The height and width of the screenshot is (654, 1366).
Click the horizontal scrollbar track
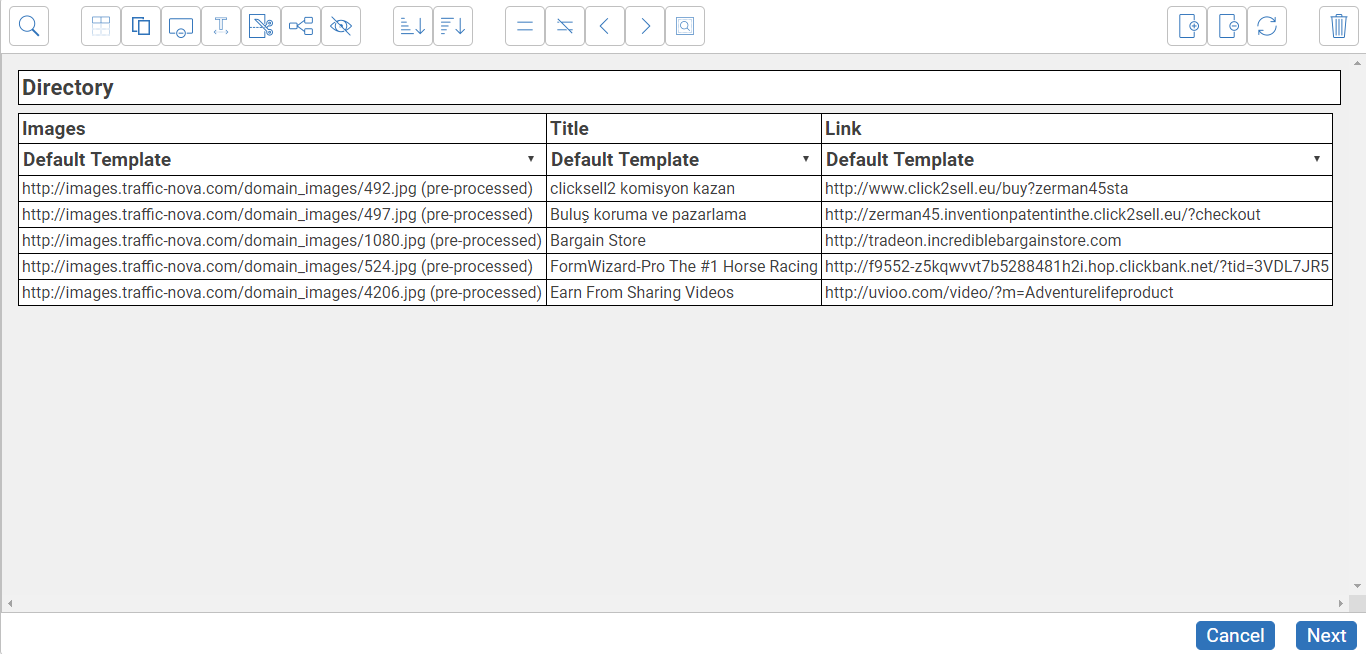click(675, 604)
